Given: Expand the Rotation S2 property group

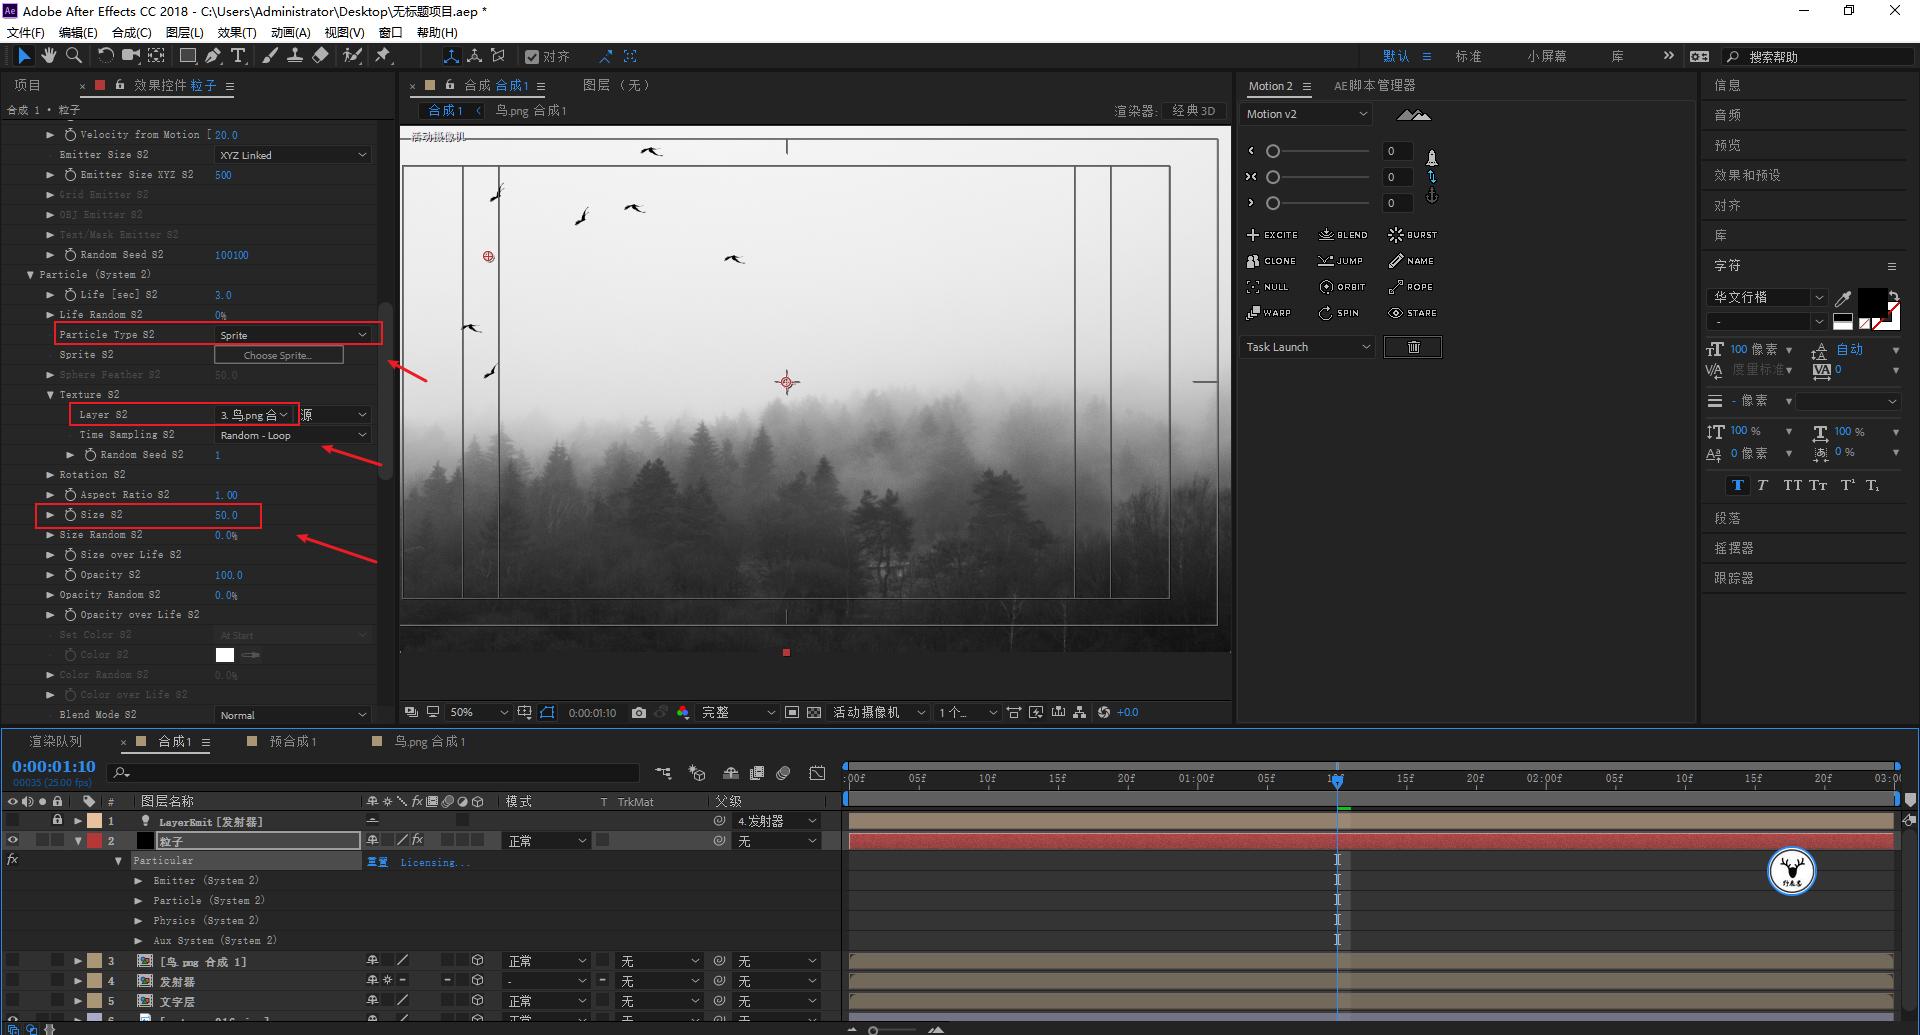Looking at the screenshot, I should click(x=50, y=475).
